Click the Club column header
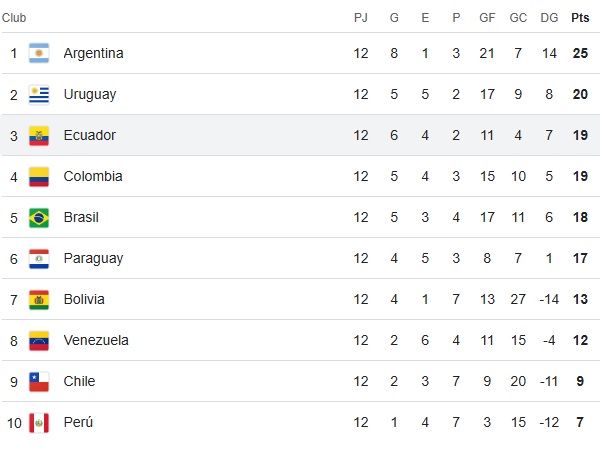The width and height of the screenshot is (600, 450). [x=15, y=17]
